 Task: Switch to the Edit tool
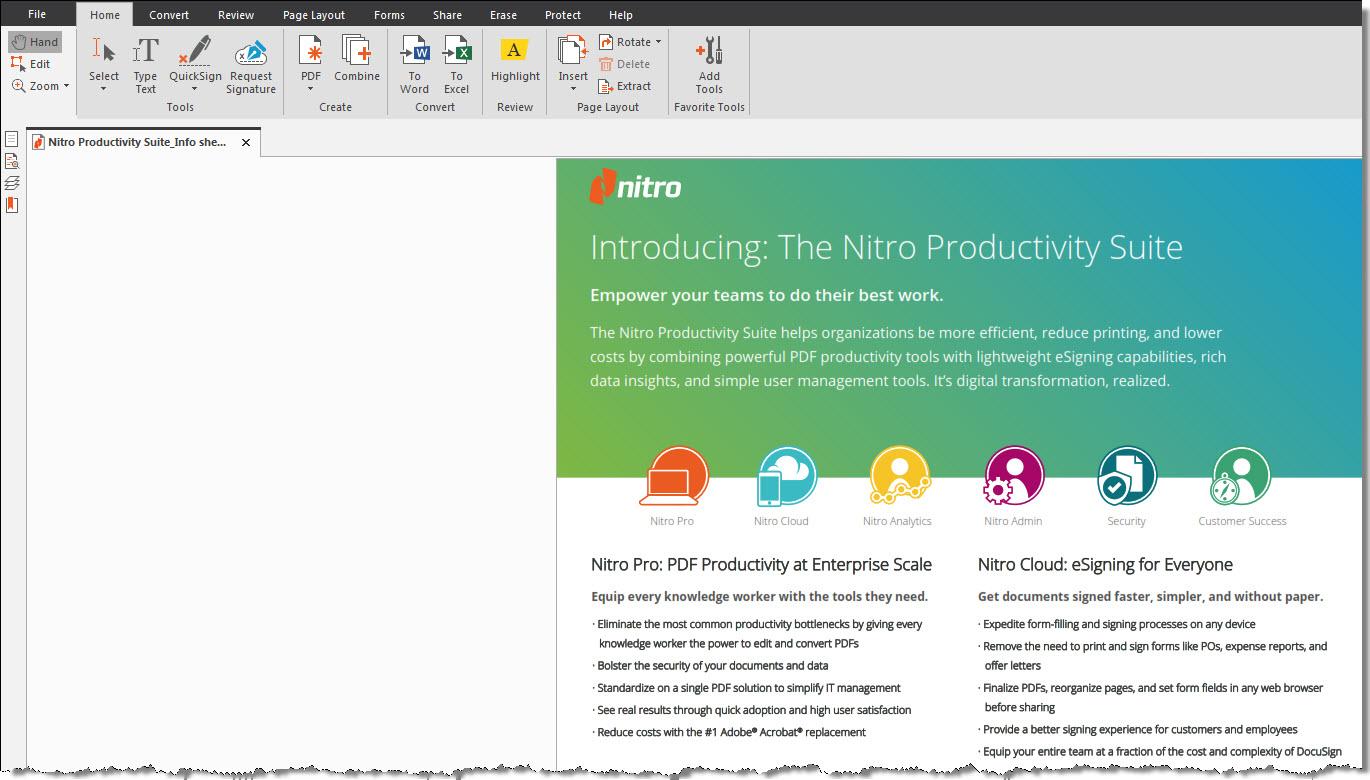click(31, 64)
